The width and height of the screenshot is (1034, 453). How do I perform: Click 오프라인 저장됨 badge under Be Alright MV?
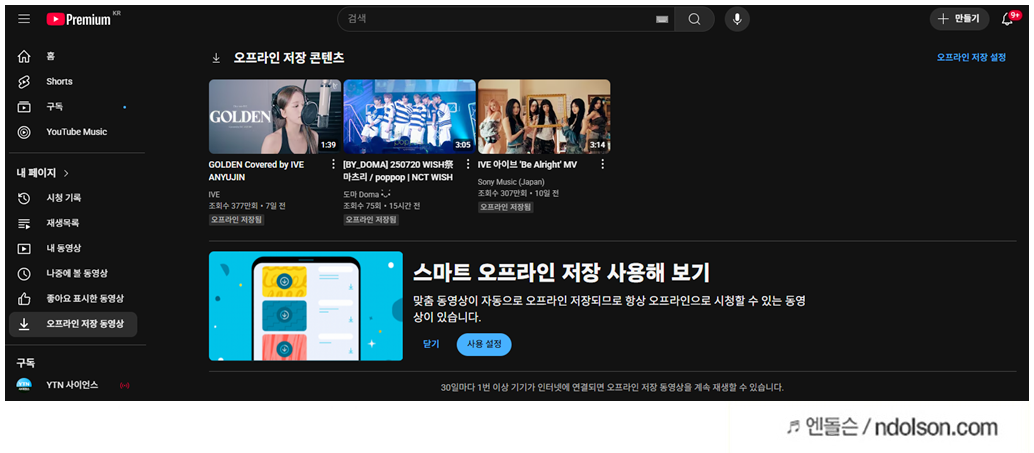pyautogui.click(x=506, y=207)
